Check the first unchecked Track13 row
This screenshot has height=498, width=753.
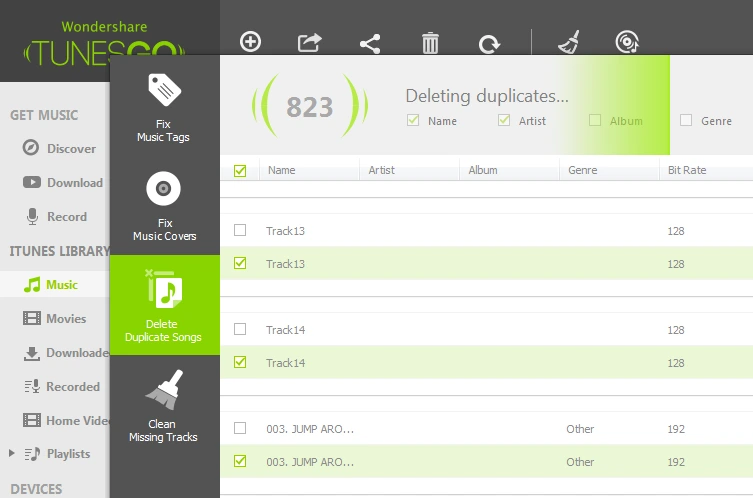[240, 230]
